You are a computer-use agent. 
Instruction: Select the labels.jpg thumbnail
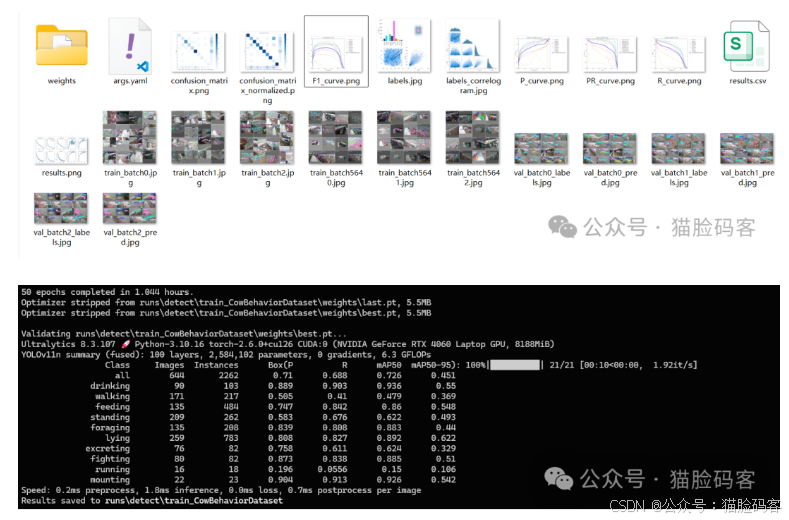[x=405, y=45]
